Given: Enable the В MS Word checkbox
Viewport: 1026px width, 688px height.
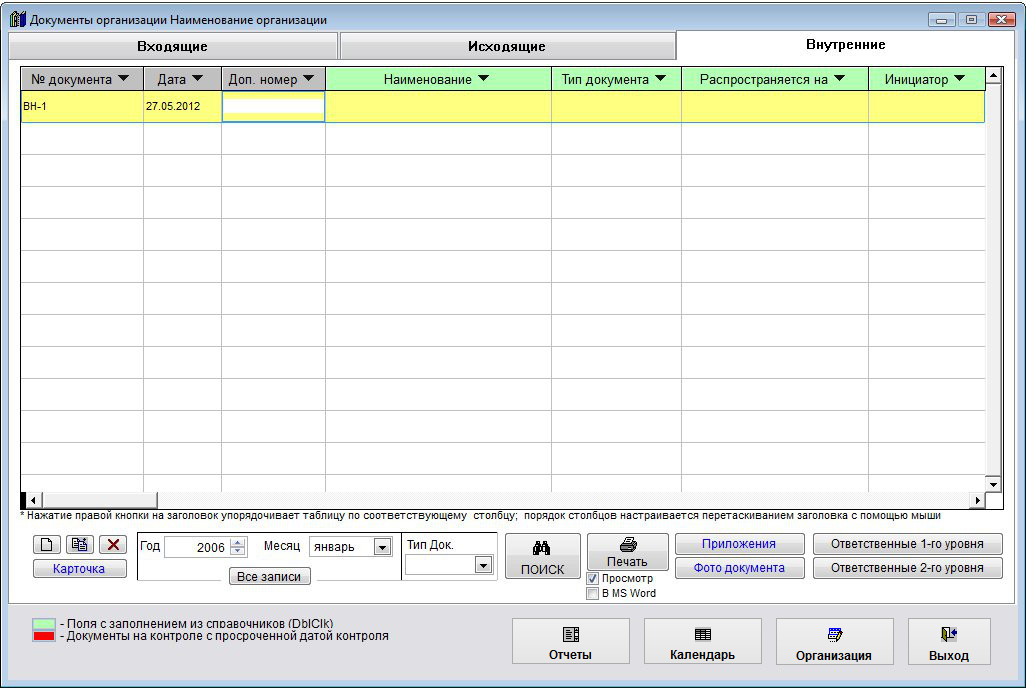Looking at the screenshot, I should click(593, 593).
